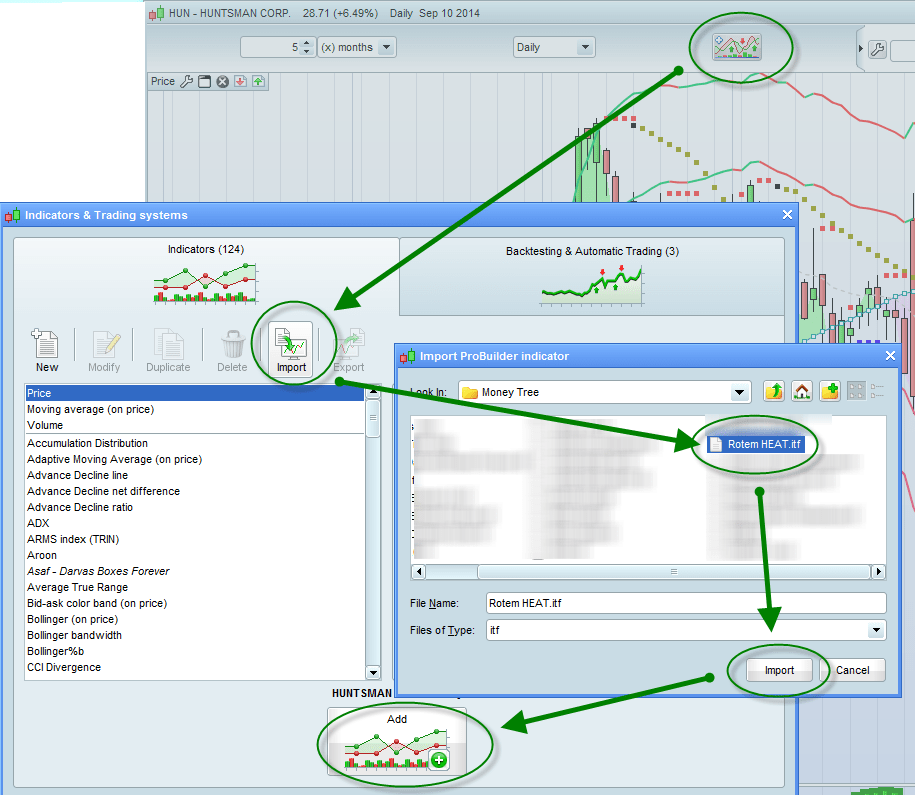915x795 pixels.
Task: Click the green up arrow in Price panel
Action: click(258, 82)
